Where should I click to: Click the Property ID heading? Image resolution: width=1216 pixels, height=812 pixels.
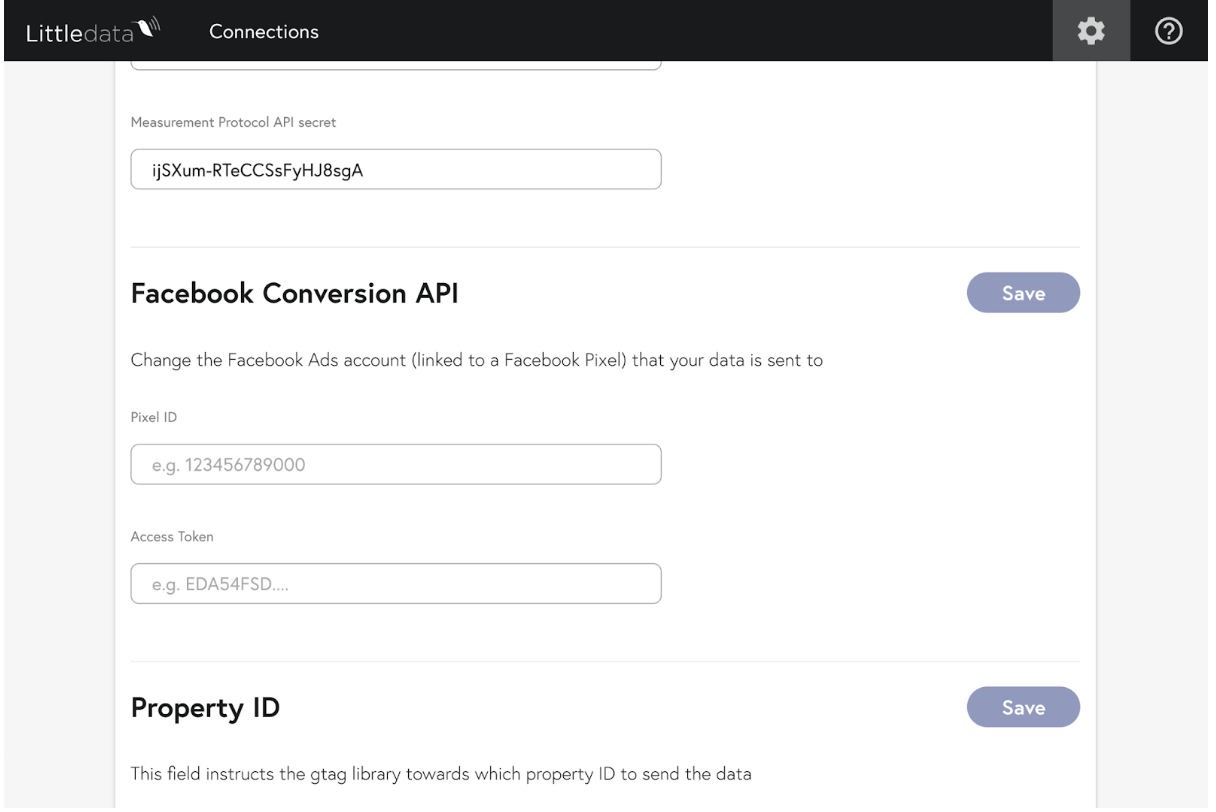[205, 708]
